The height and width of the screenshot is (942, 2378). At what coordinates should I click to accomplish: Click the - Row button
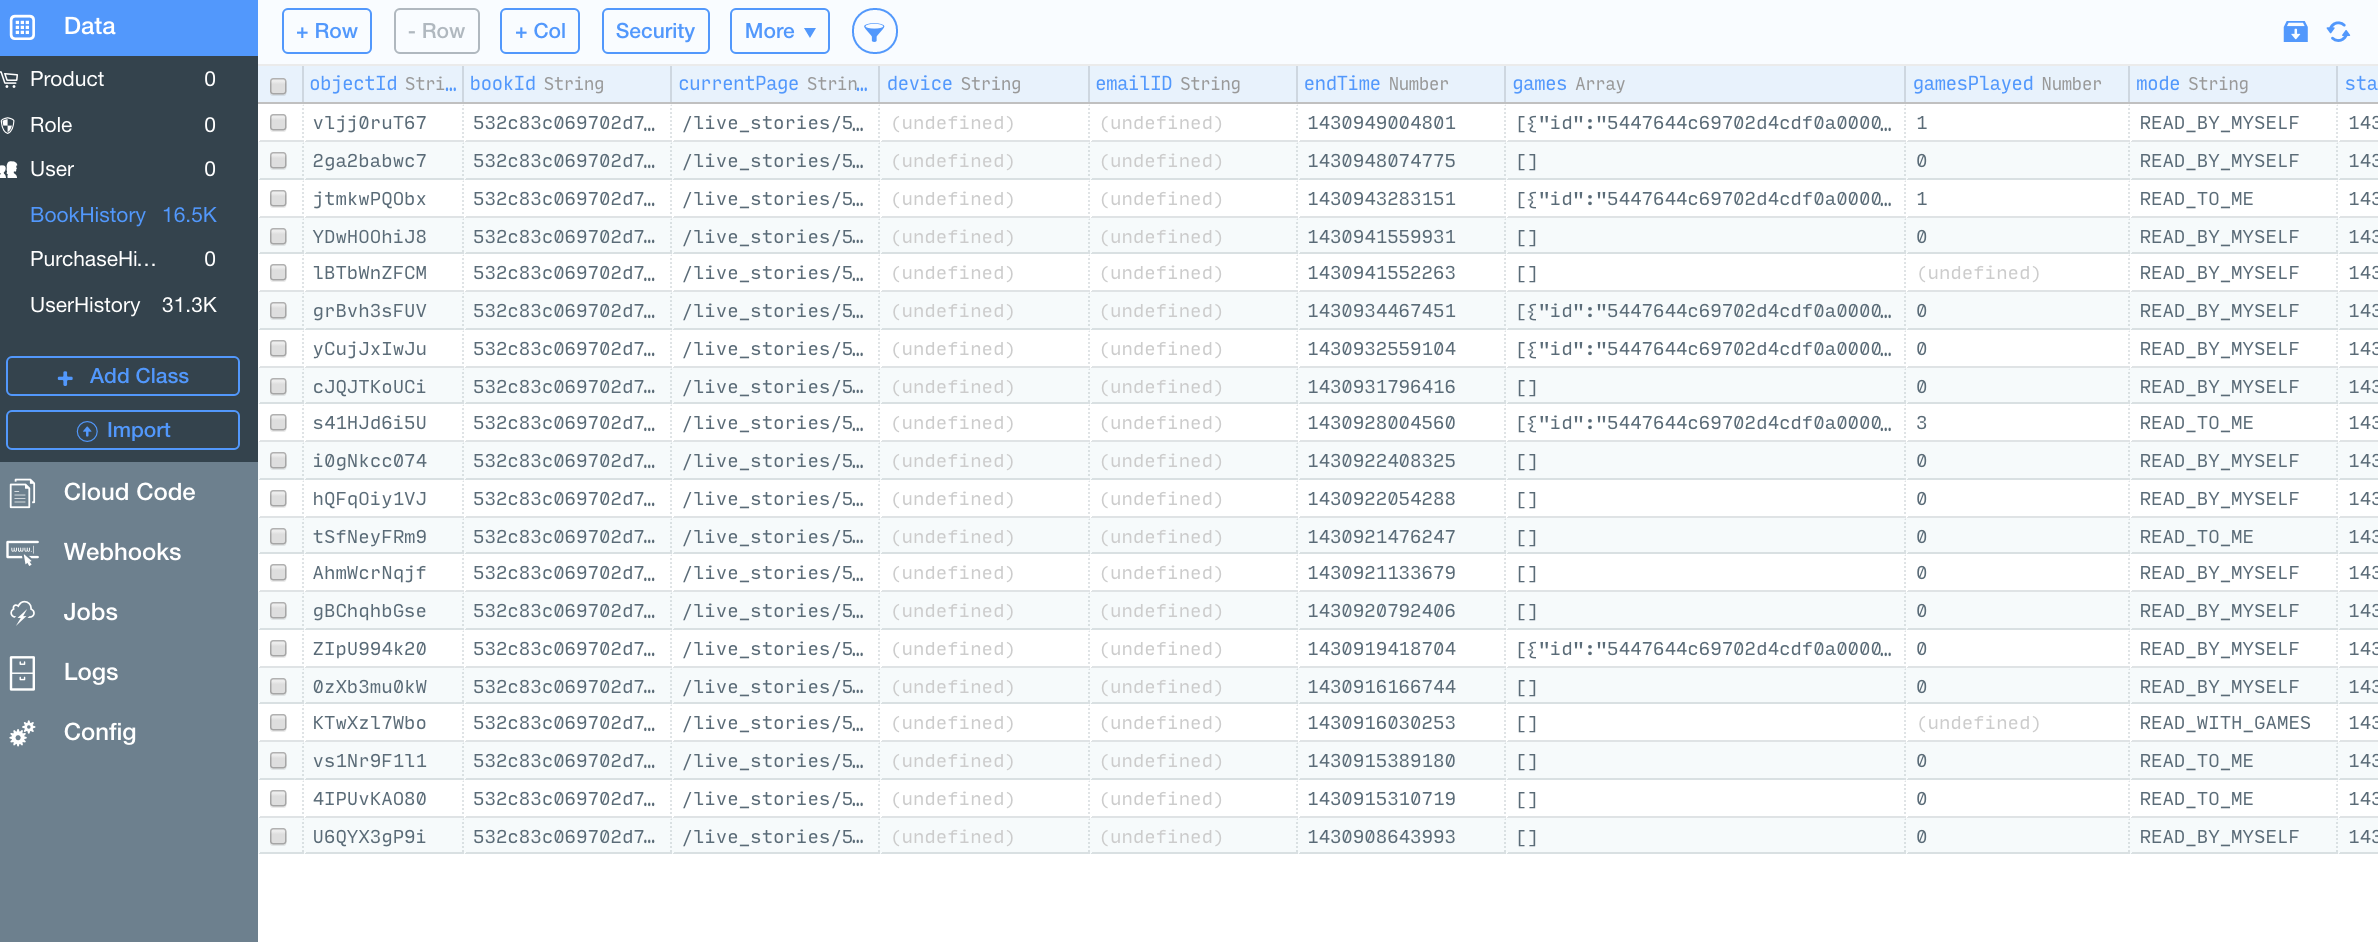pyautogui.click(x=437, y=31)
